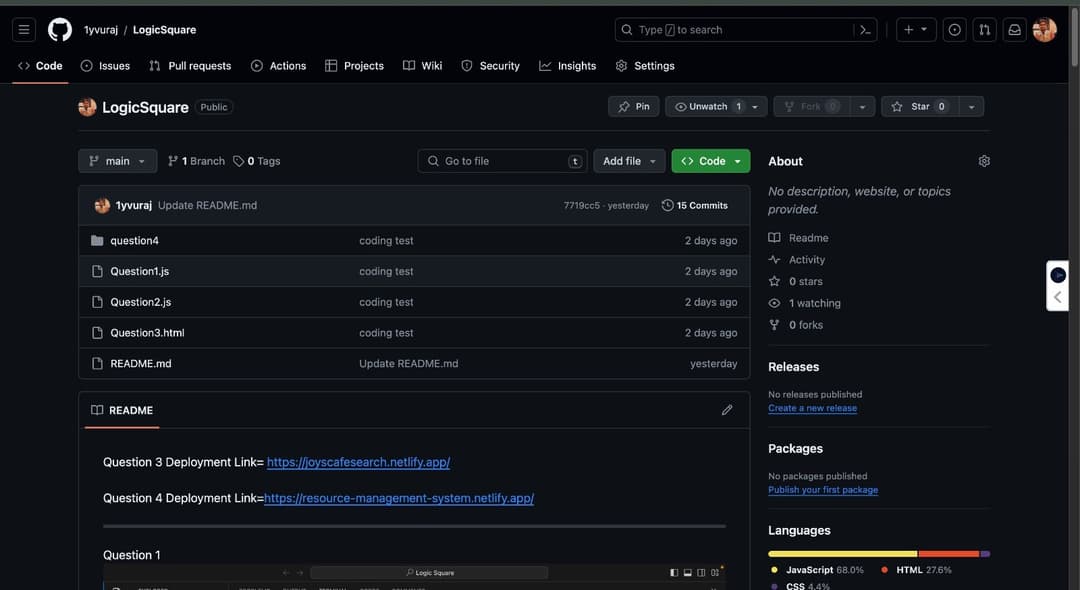
Task: Expand the create new plus dropdown
Action: [915, 30]
